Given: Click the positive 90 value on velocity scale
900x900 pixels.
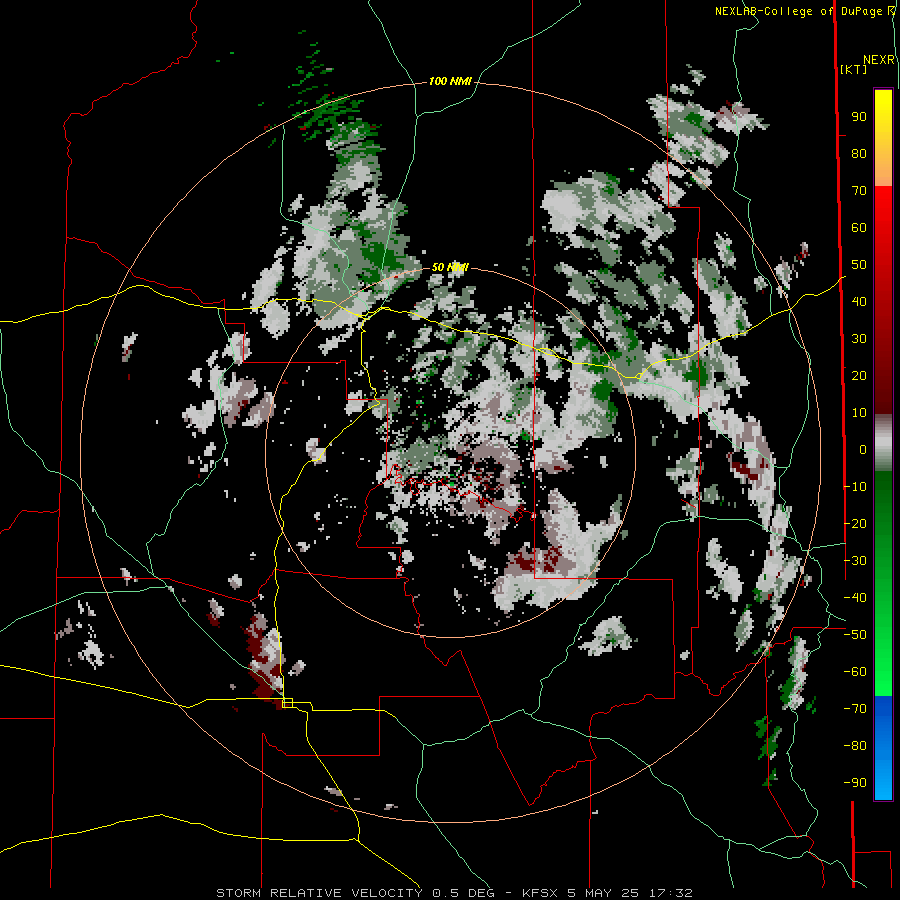Looking at the screenshot, I should pos(859,117).
